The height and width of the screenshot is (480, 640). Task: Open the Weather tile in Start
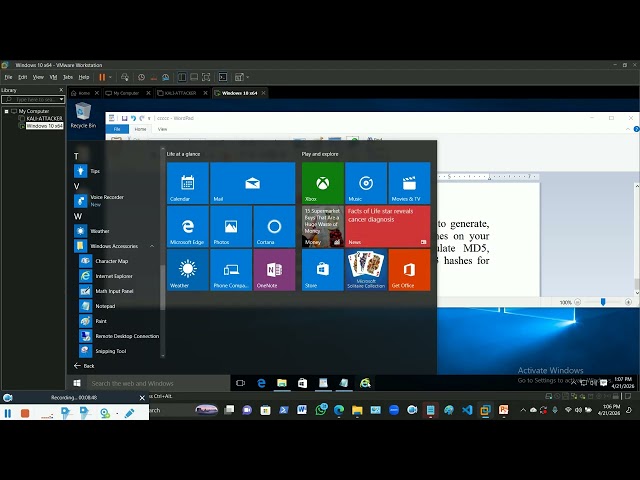(x=188, y=270)
